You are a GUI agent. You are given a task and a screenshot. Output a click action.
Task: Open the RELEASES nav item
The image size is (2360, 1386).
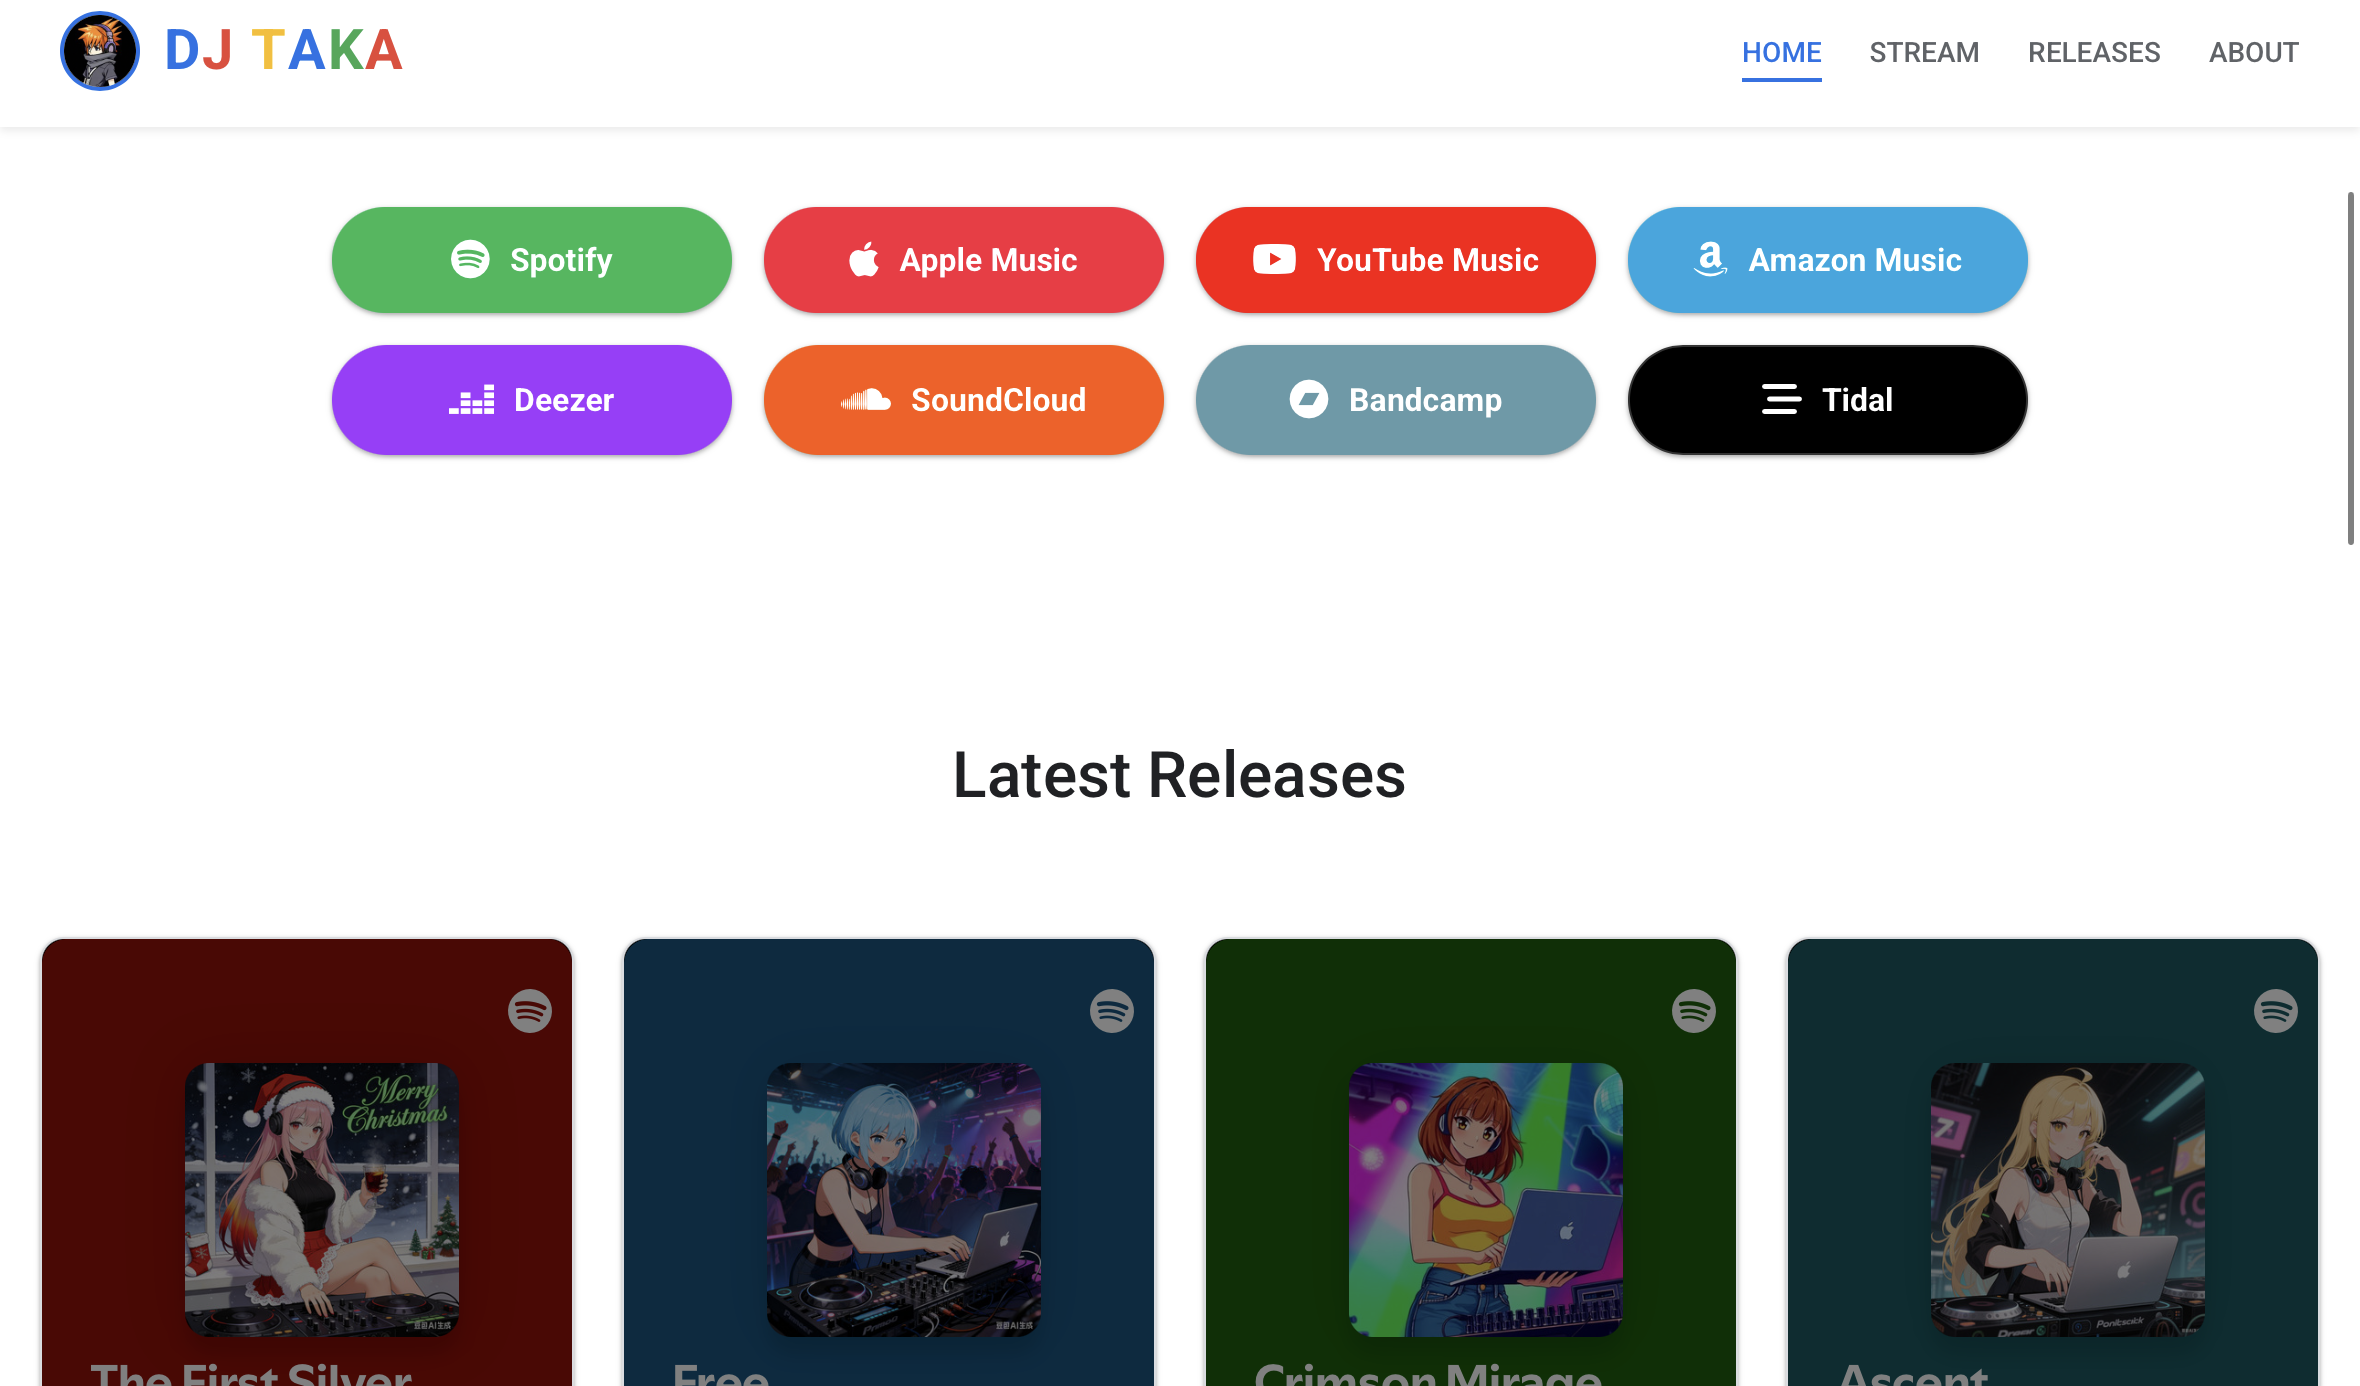pos(2094,52)
